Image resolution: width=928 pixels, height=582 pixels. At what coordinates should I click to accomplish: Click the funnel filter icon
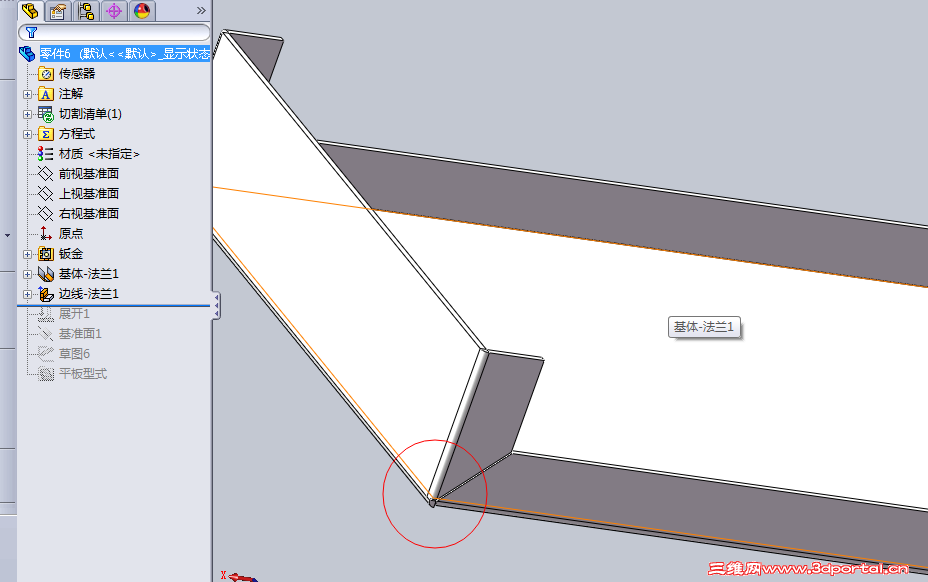(31, 33)
